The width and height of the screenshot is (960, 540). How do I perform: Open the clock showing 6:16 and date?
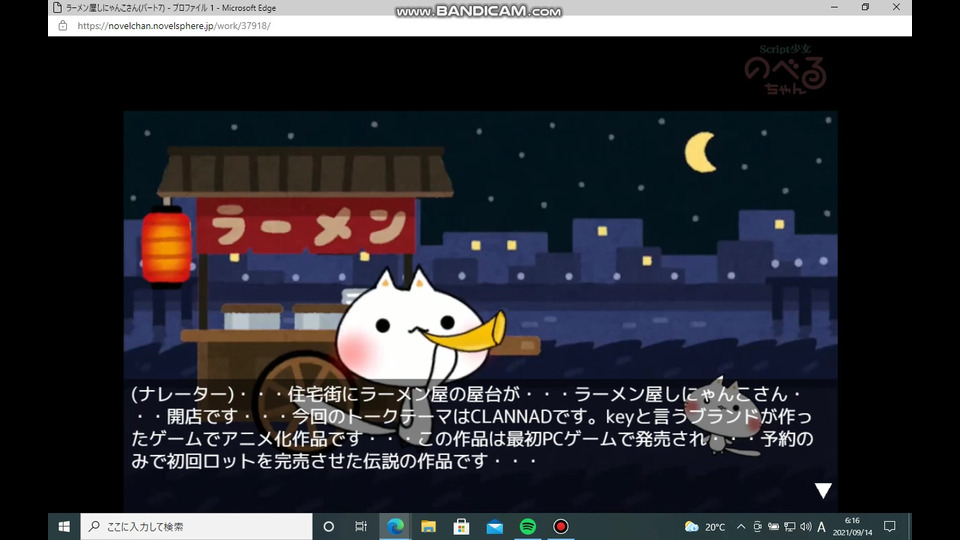click(852, 527)
